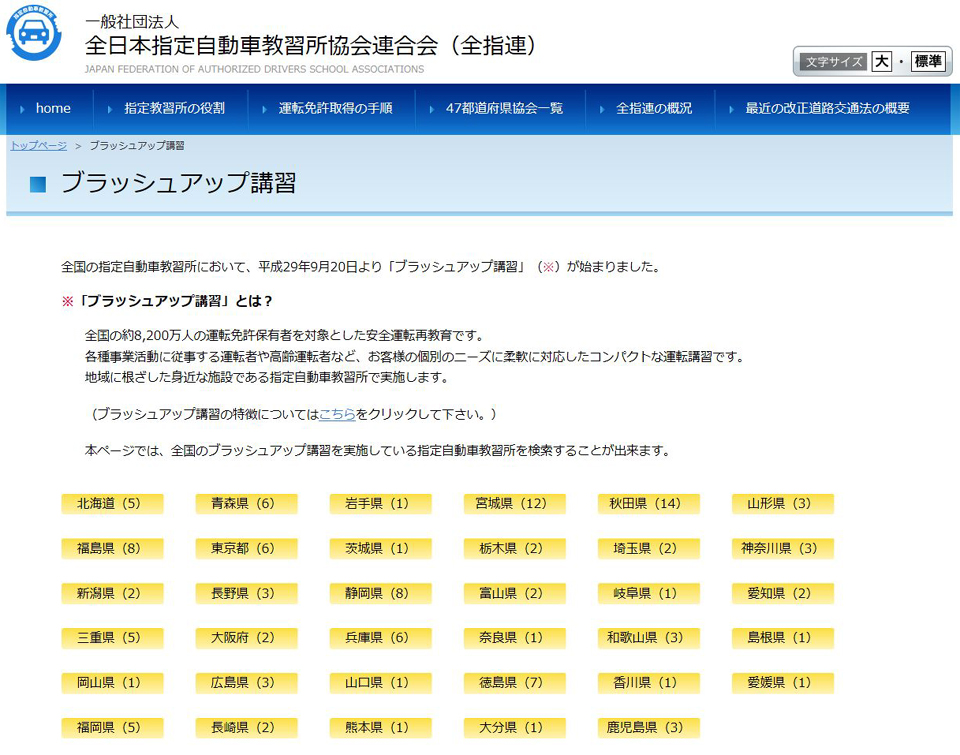Choose 宮城県 (12) prefecture button
Screen dimensions: 960x755
tap(514, 504)
